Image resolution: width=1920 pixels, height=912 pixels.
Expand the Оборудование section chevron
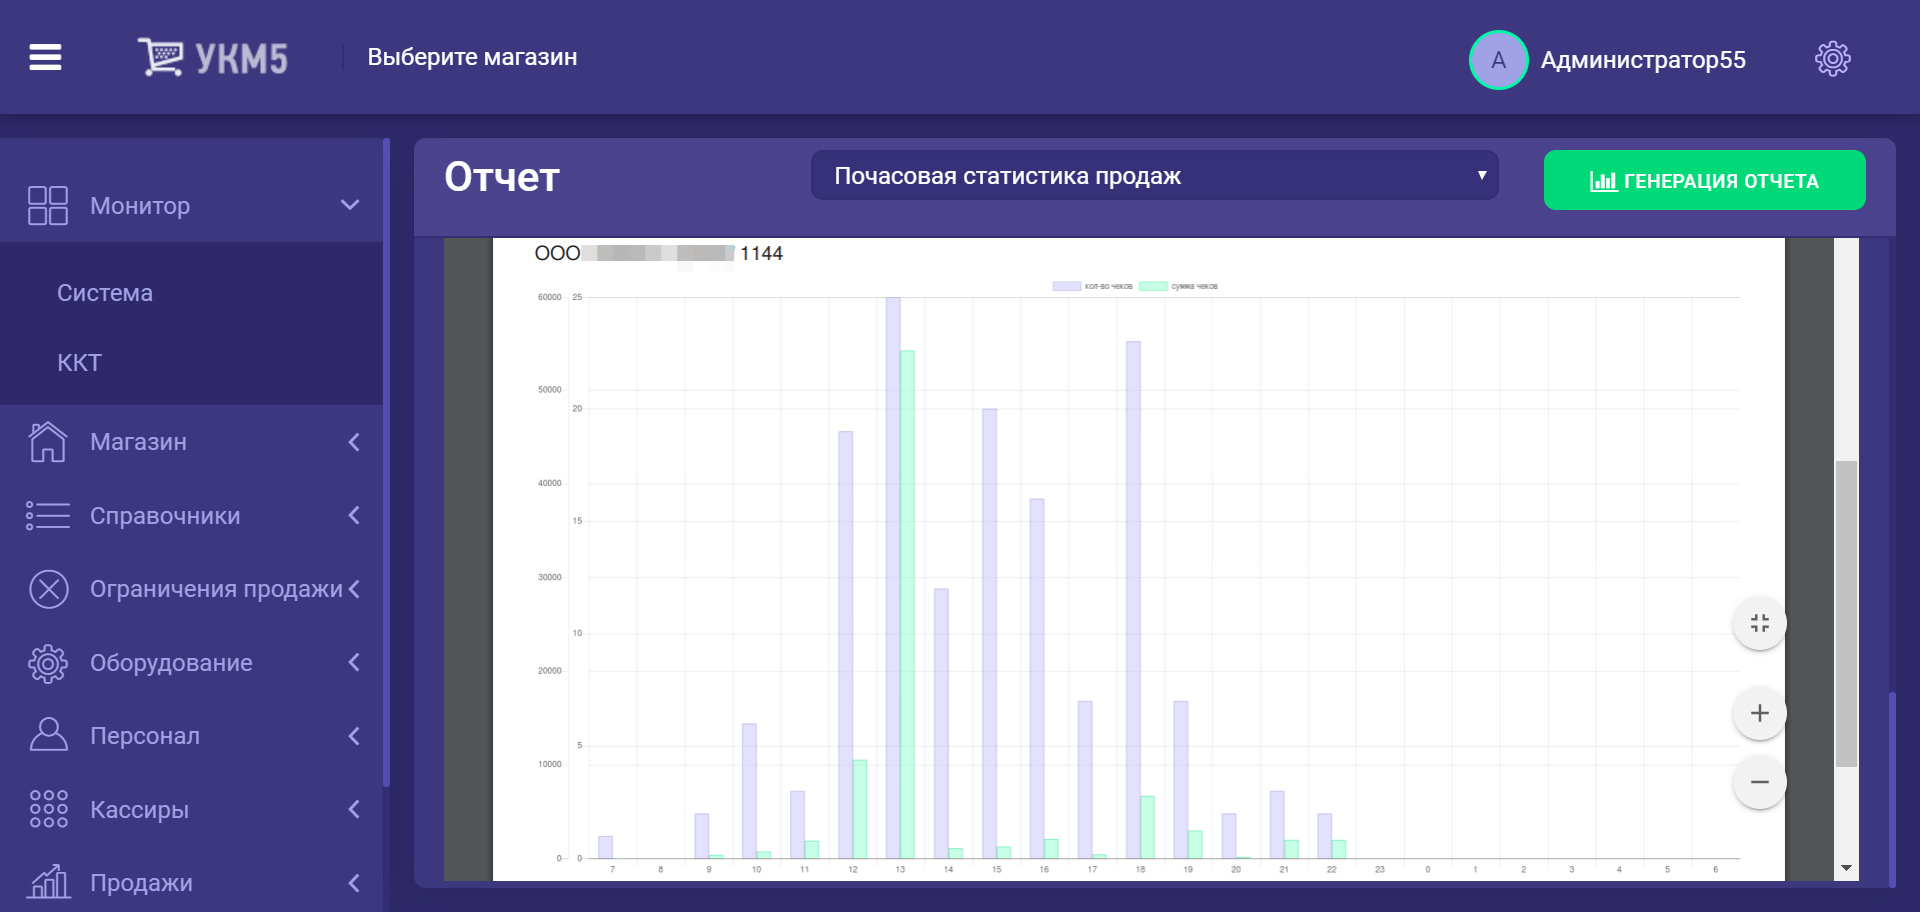tap(354, 662)
